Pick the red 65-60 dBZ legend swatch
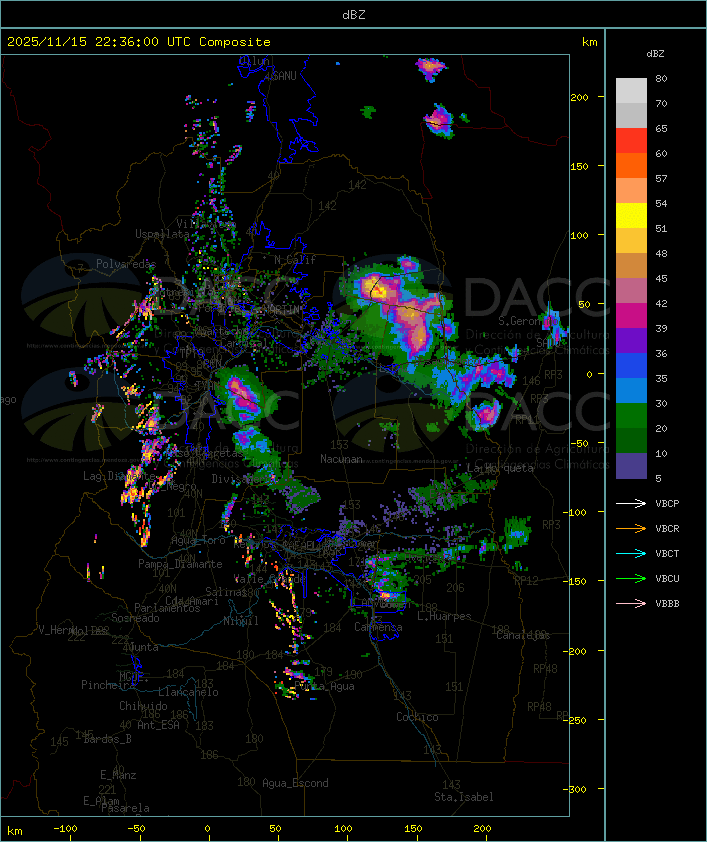Image resolution: width=707 pixels, height=842 pixels. click(631, 141)
